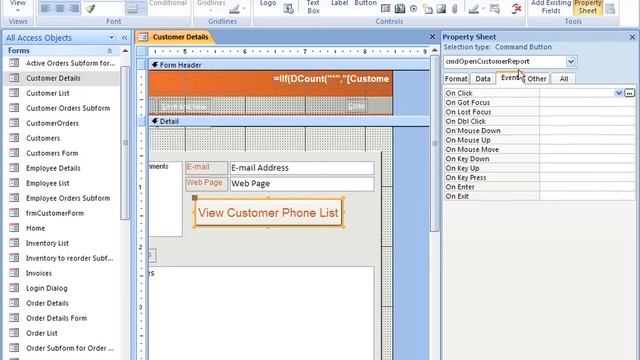Select Home form in navigation pane
The height and width of the screenshot is (360, 640).
62,228
